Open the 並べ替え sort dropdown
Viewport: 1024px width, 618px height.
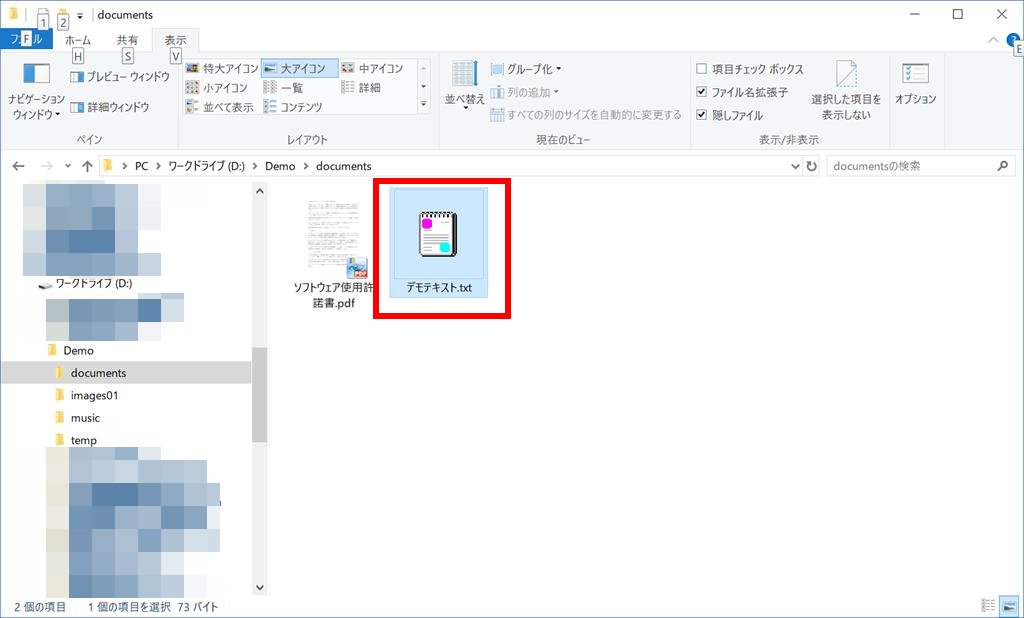(x=464, y=85)
